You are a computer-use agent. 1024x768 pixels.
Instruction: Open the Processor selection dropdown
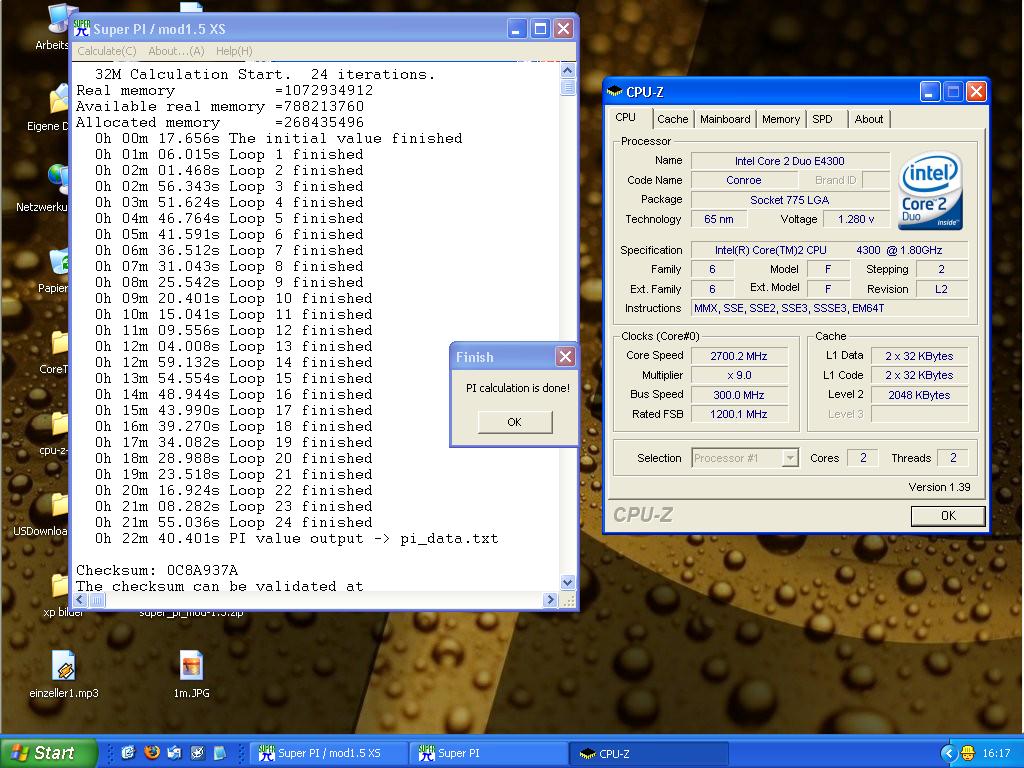tap(789, 458)
